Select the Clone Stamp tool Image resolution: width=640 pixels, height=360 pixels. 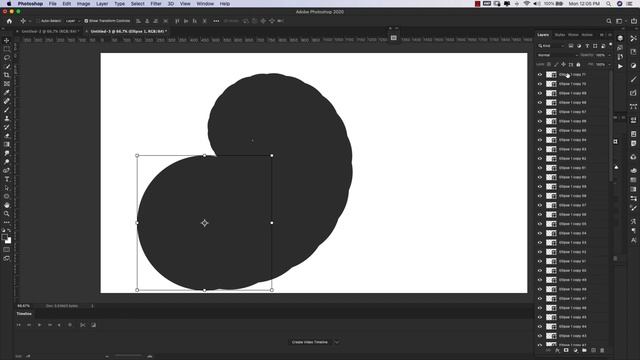[7, 118]
